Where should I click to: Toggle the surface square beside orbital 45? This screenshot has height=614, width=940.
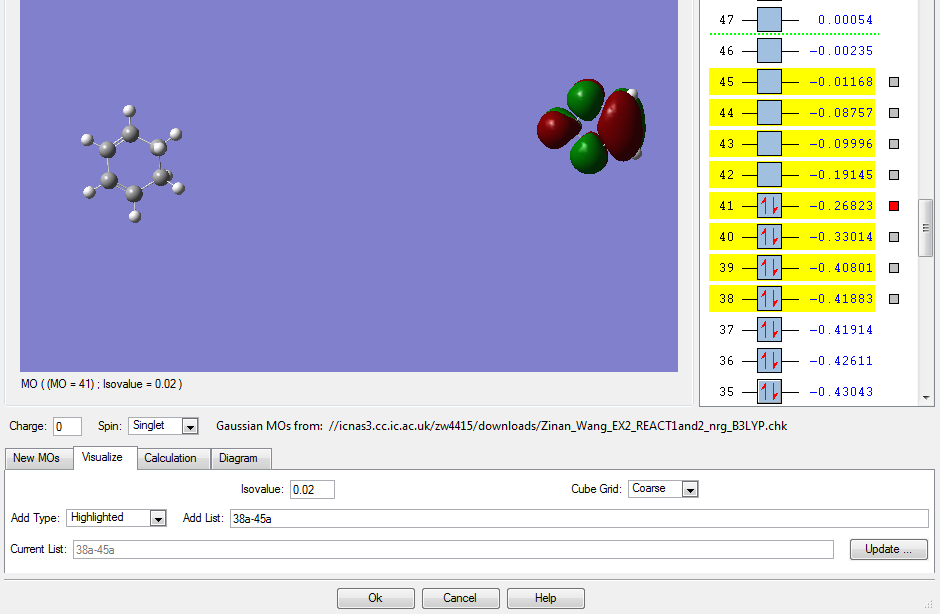pos(894,82)
